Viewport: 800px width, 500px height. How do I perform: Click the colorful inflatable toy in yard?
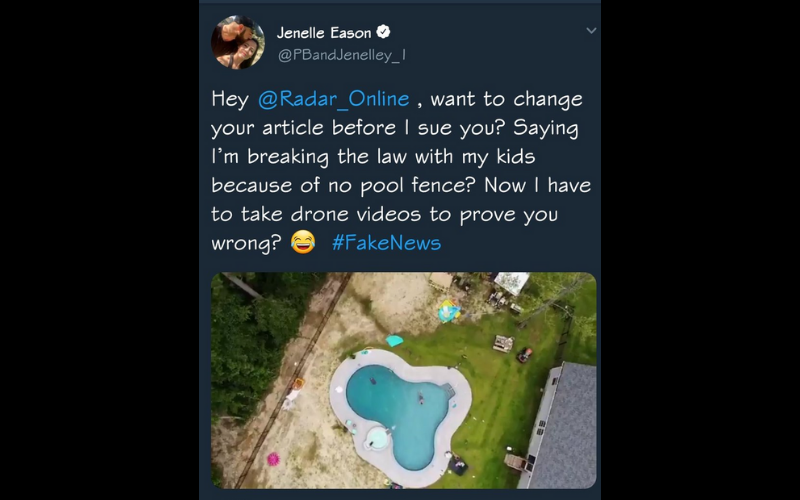click(449, 311)
